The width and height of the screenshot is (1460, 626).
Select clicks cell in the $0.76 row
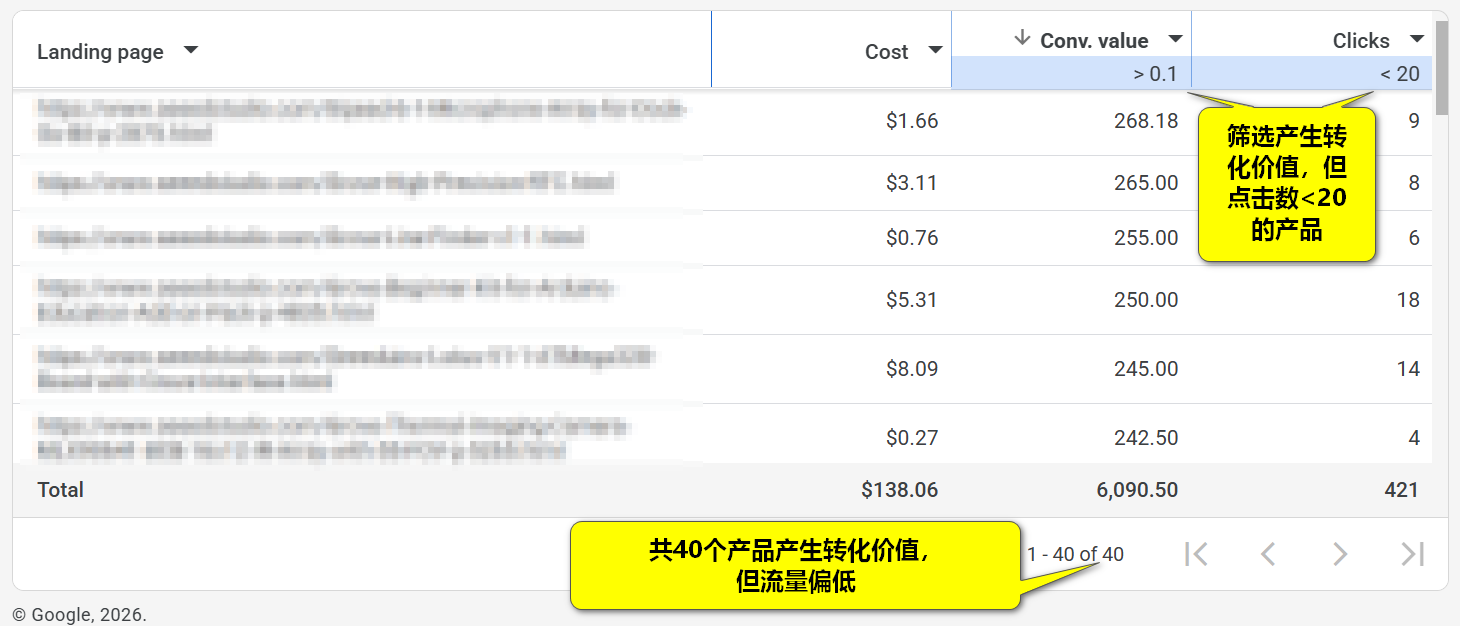point(1414,238)
